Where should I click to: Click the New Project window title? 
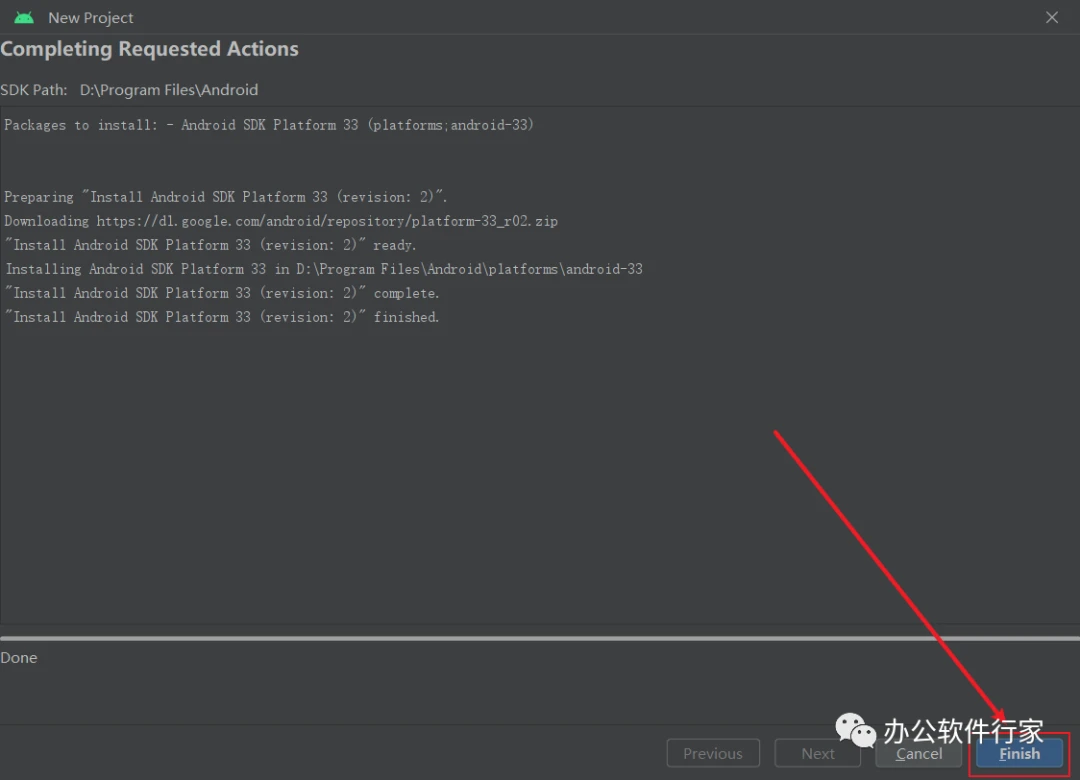tap(91, 18)
